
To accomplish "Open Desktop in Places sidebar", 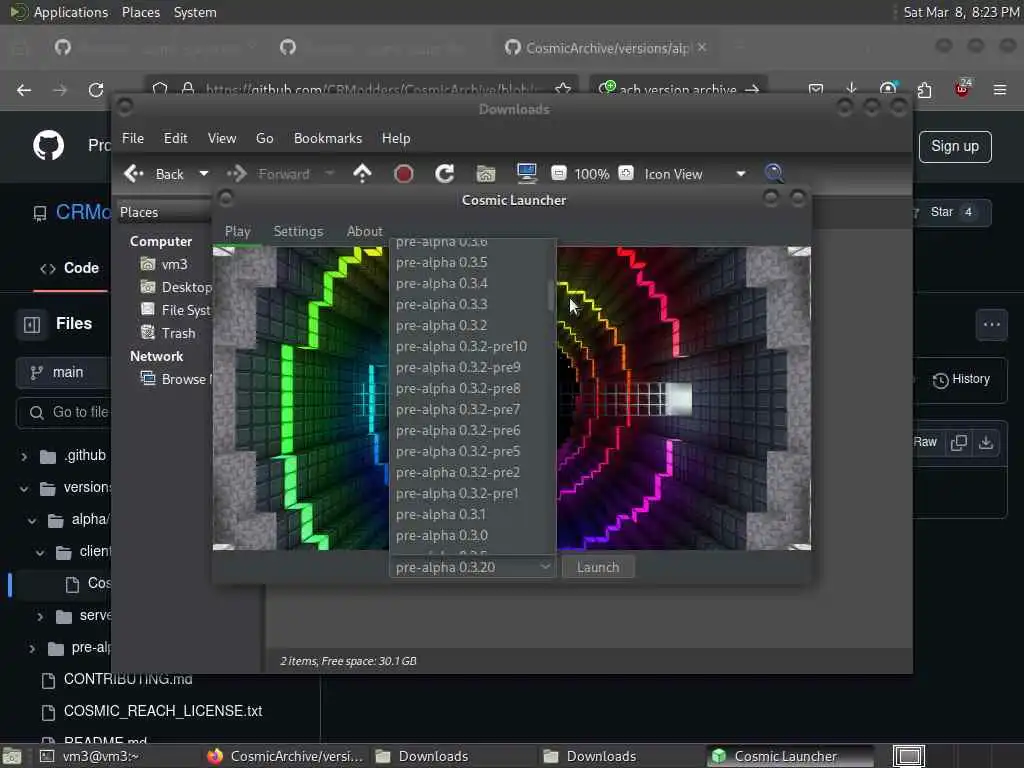I will pos(176,287).
